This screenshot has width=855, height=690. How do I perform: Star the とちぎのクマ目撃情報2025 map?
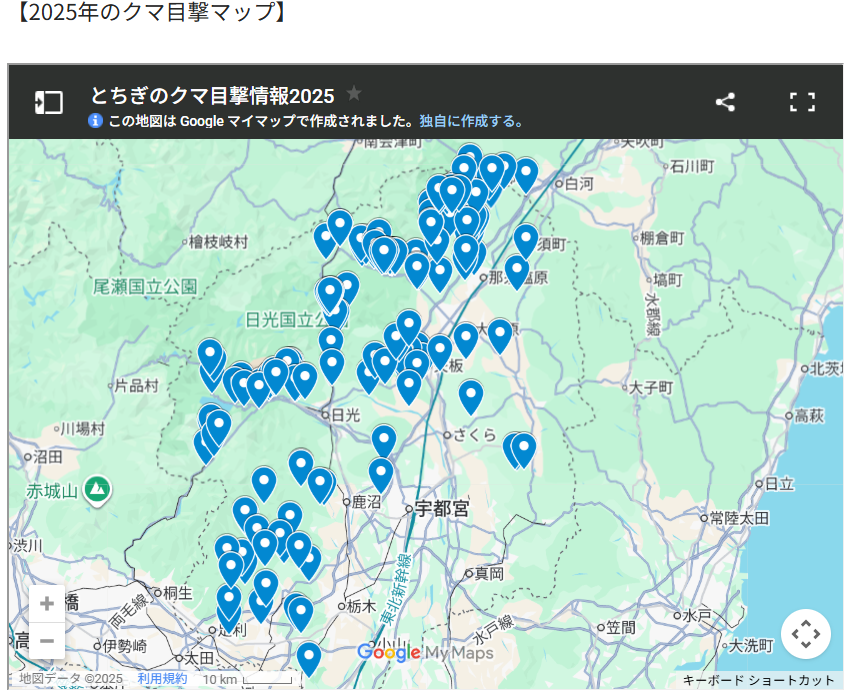(354, 94)
